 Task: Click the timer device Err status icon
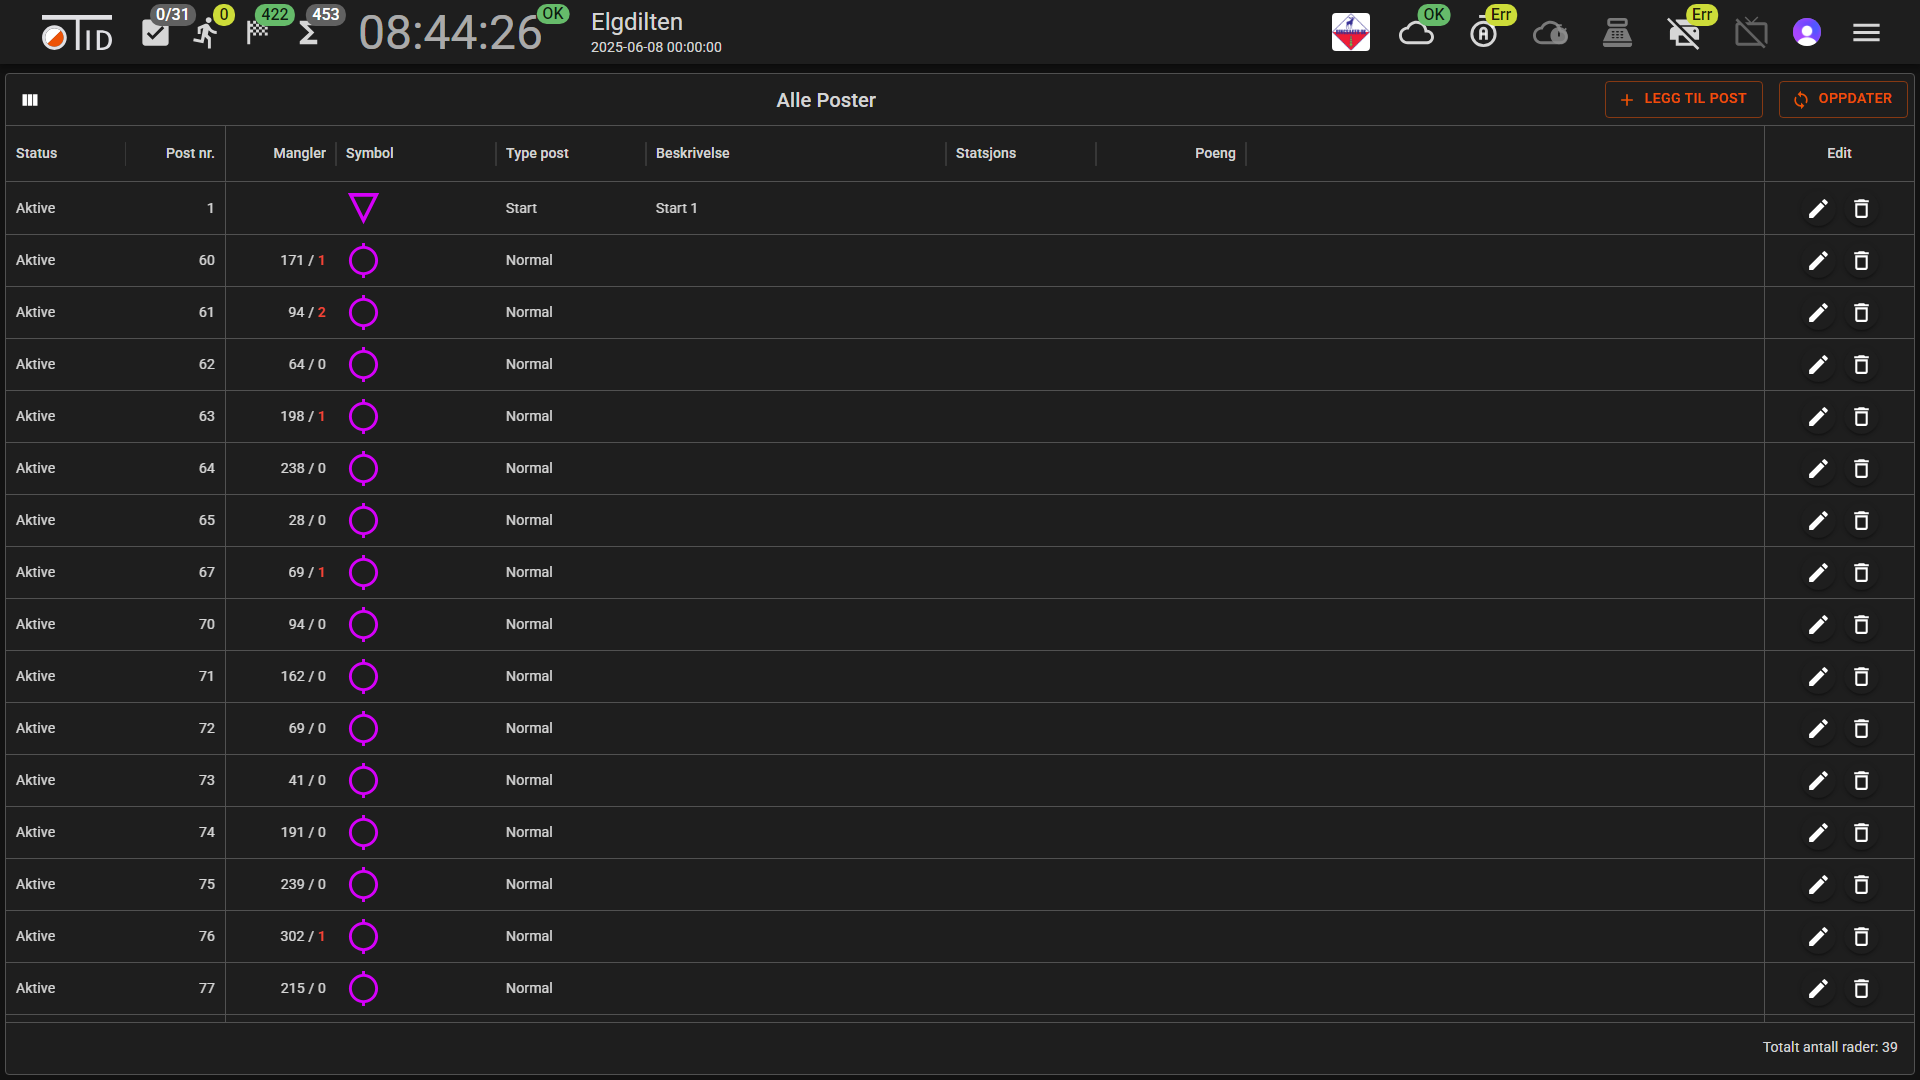point(1483,33)
